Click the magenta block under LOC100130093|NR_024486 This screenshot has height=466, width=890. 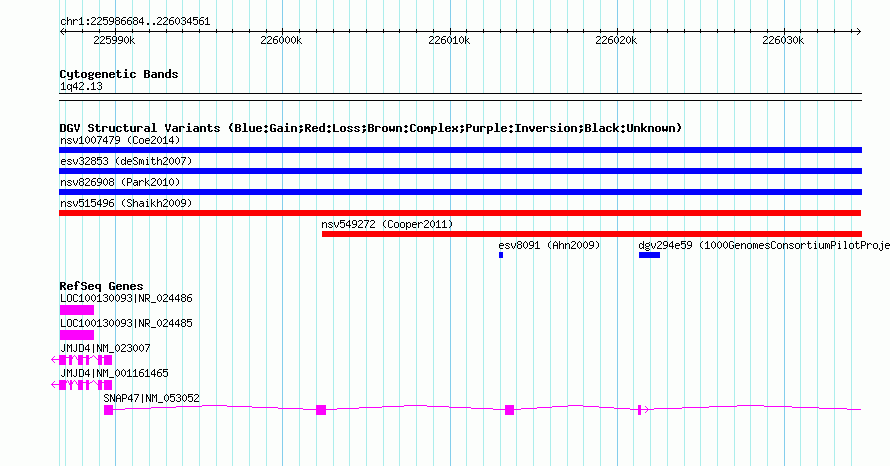point(77,310)
